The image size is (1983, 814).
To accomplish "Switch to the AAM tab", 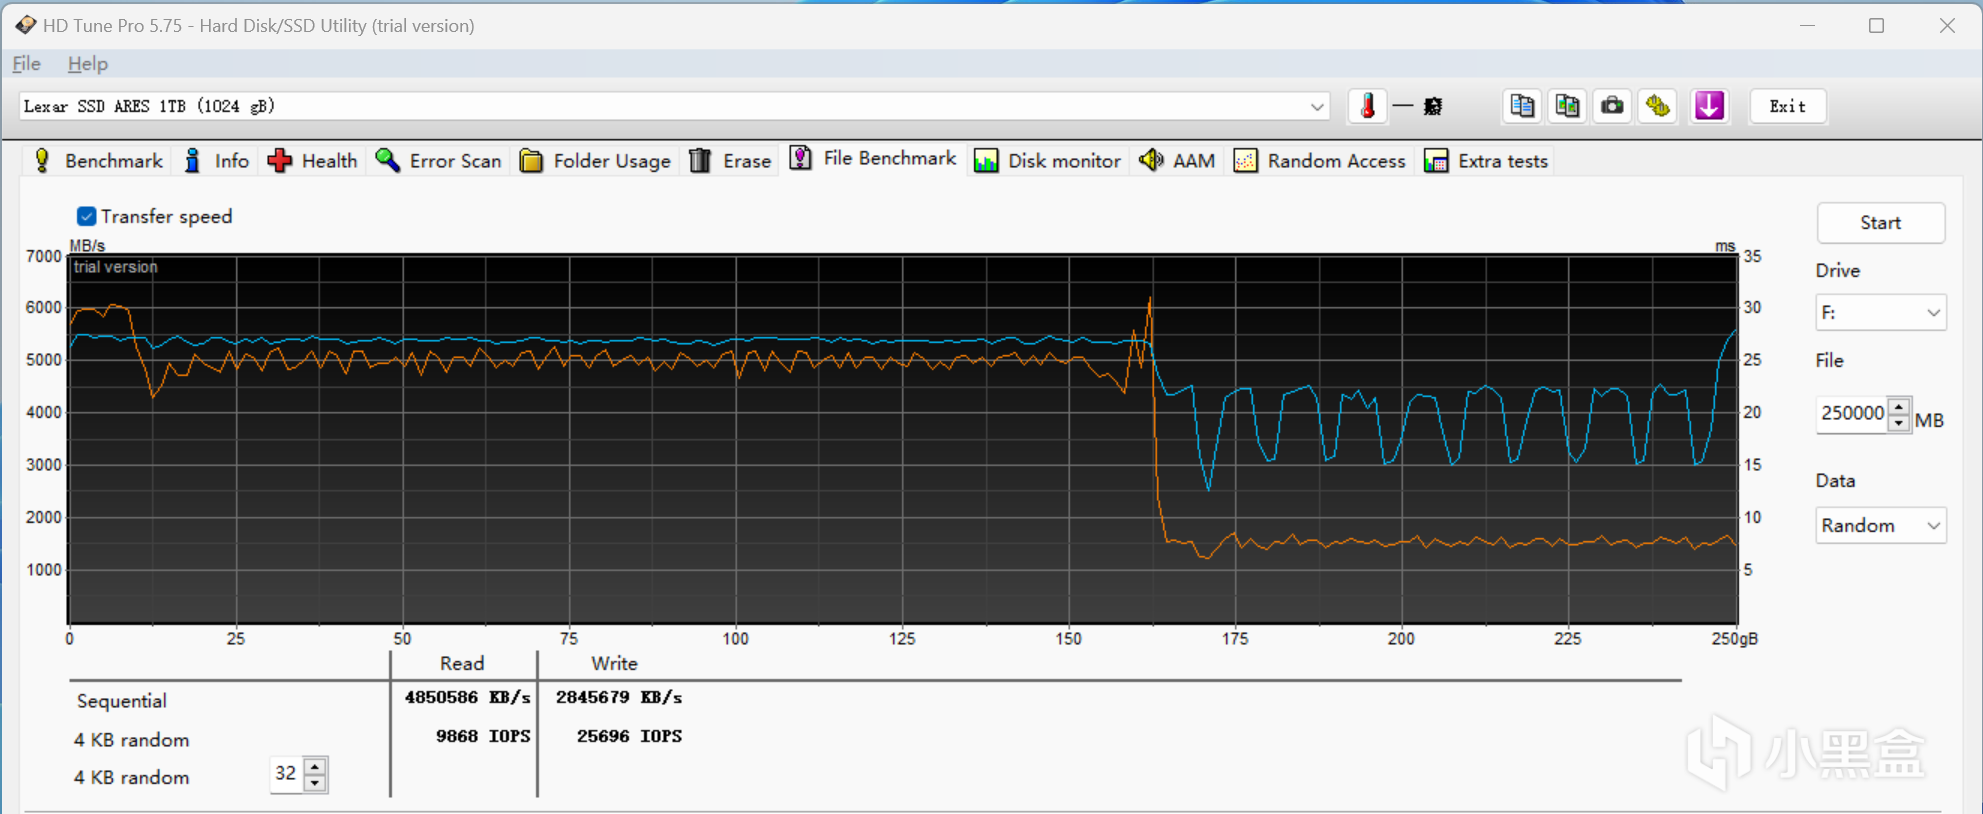I will [x=1177, y=161].
